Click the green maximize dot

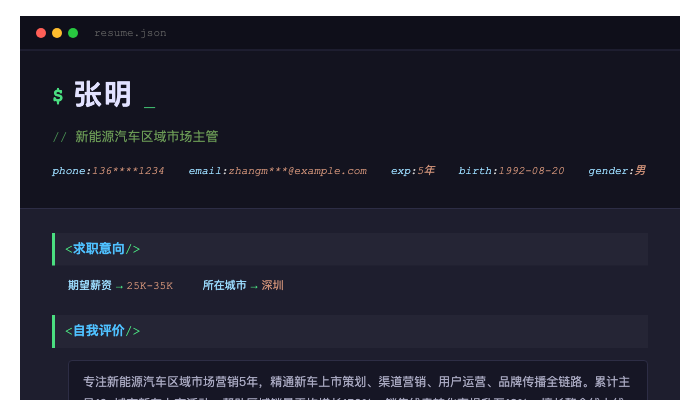(x=73, y=33)
